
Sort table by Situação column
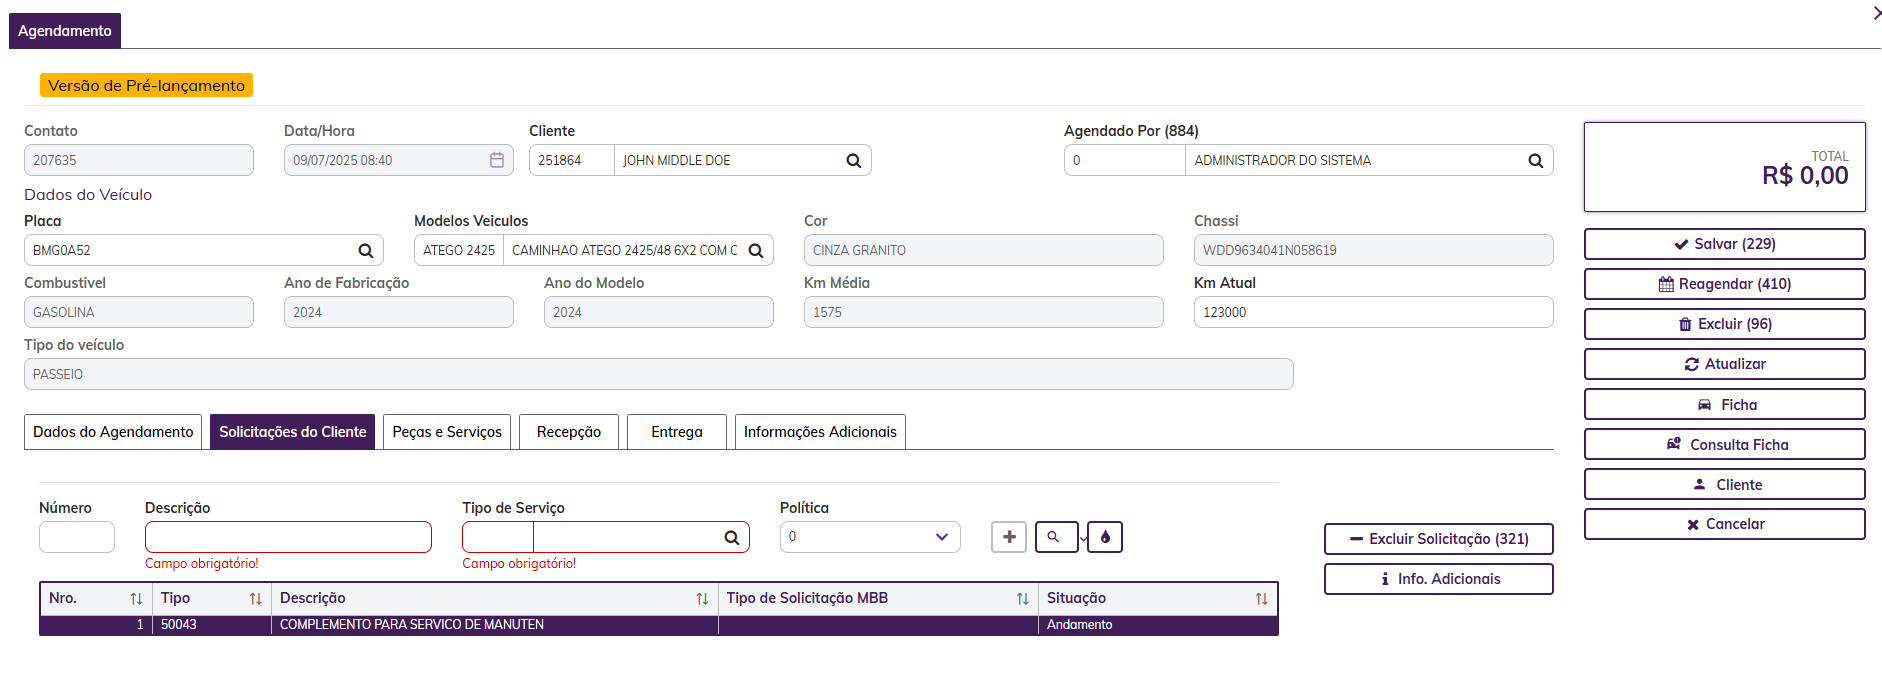click(1261, 599)
